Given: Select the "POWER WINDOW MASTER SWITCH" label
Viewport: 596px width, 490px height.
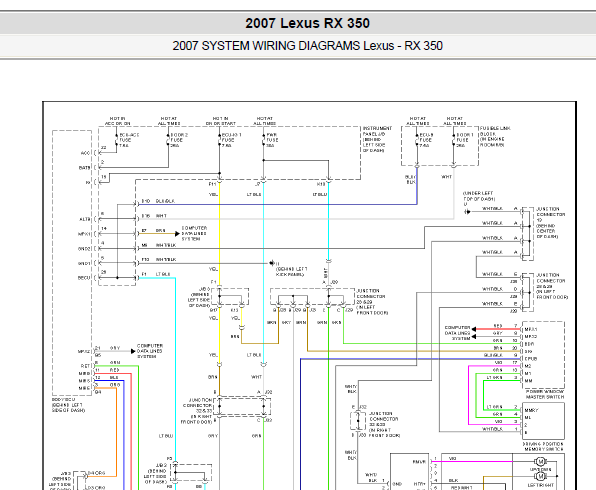Looking at the screenshot, I should [545, 394].
